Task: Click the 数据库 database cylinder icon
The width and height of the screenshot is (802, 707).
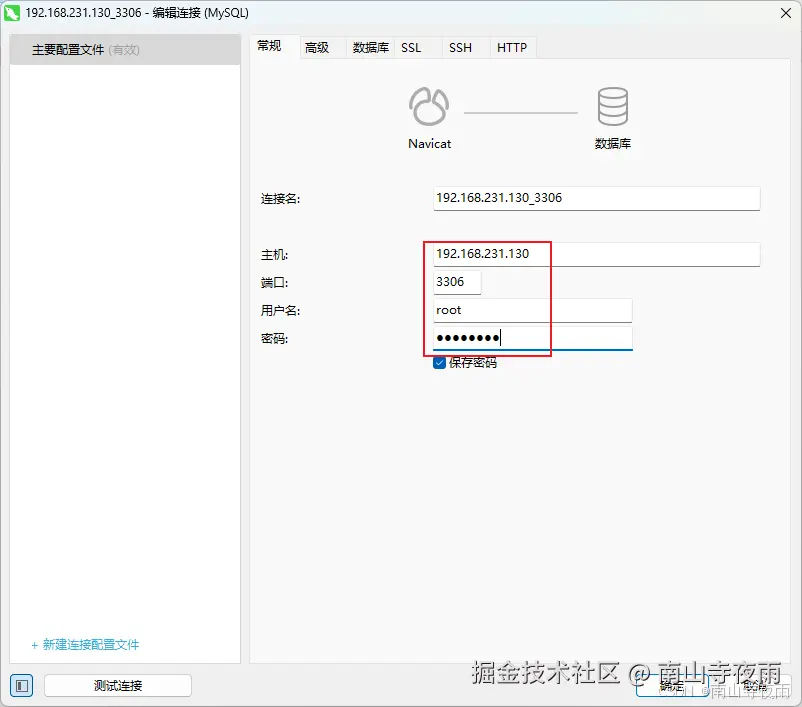Action: click(x=613, y=105)
